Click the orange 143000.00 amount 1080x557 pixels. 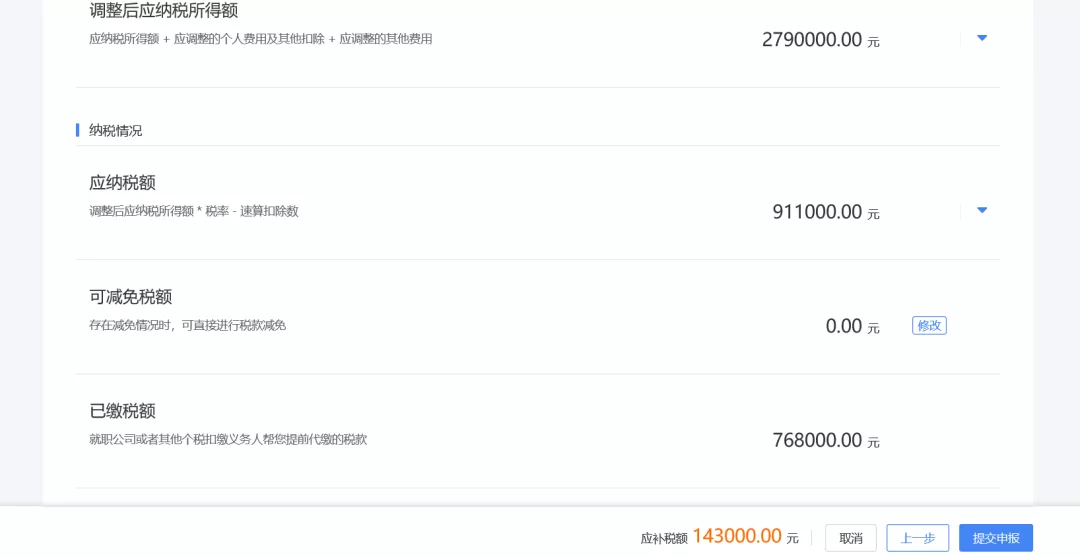736,536
